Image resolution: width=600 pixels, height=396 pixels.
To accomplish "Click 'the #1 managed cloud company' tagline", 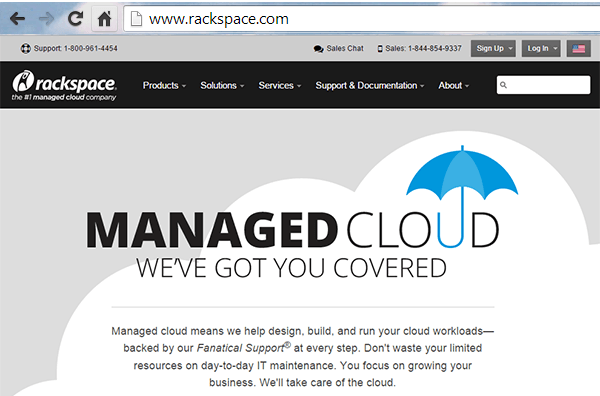I will point(64,98).
